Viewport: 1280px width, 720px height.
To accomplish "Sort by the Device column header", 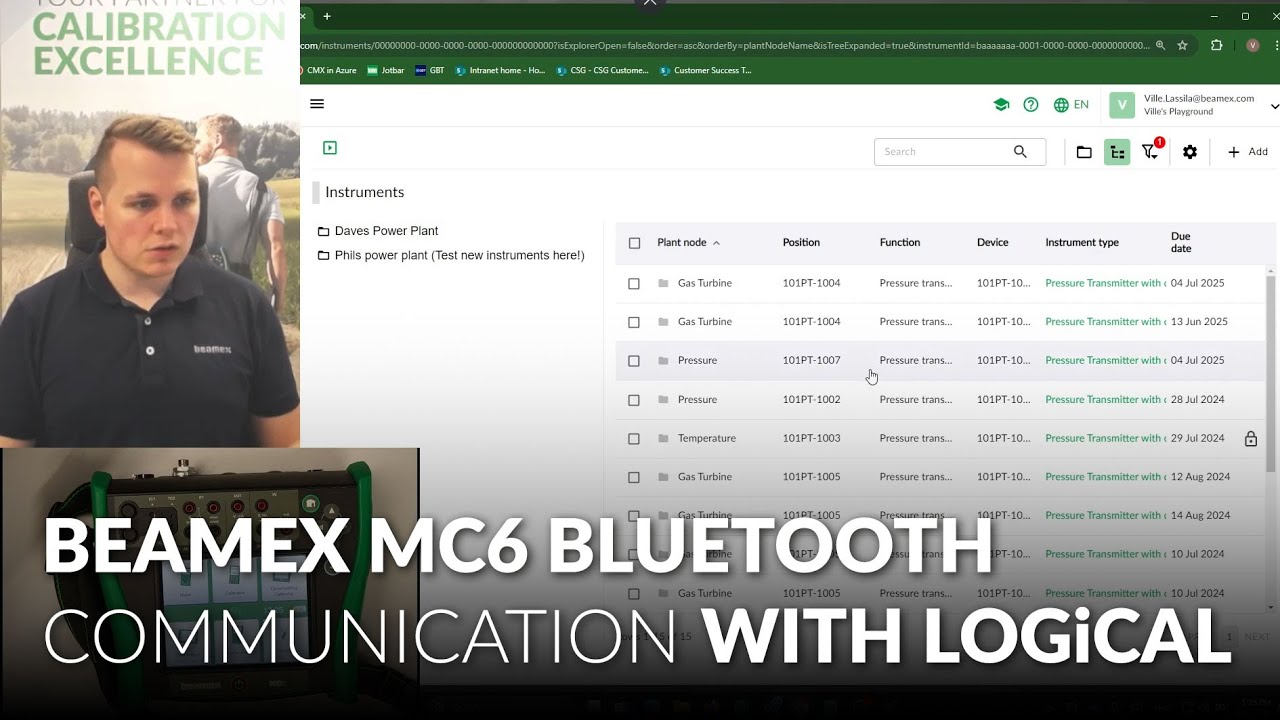I will (992, 243).
